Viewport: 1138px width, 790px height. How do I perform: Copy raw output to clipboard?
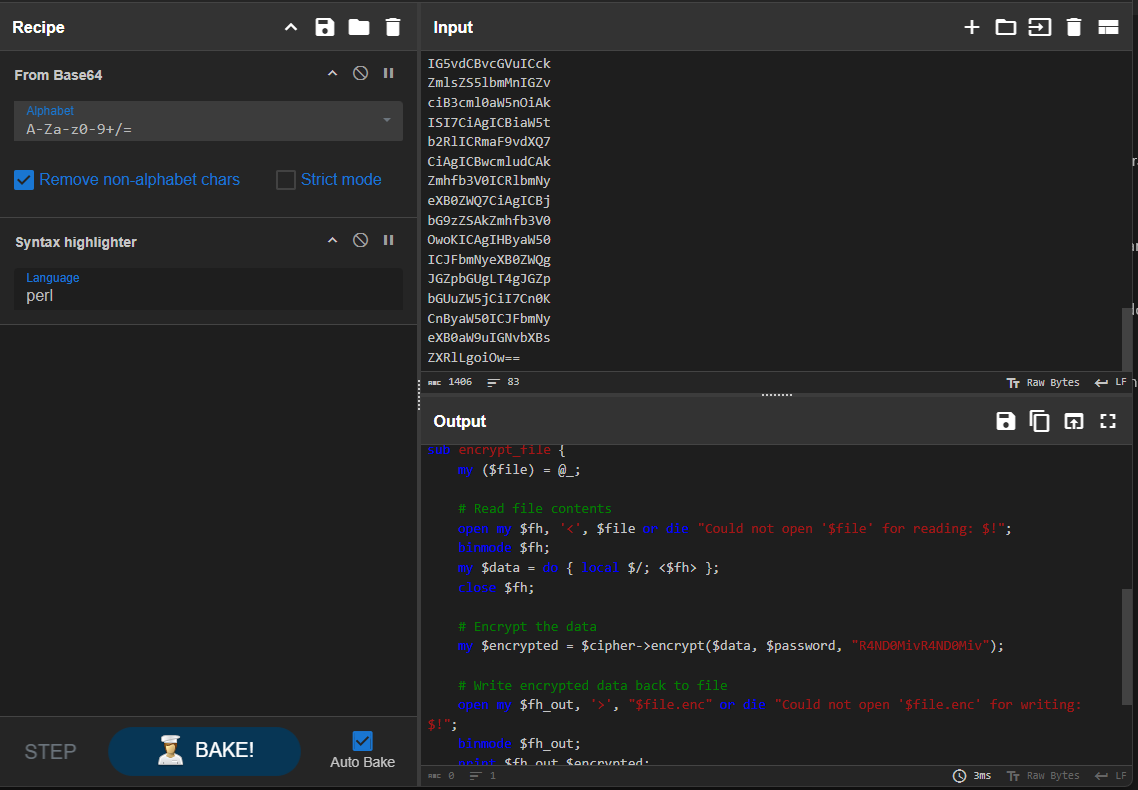pos(1040,421)
